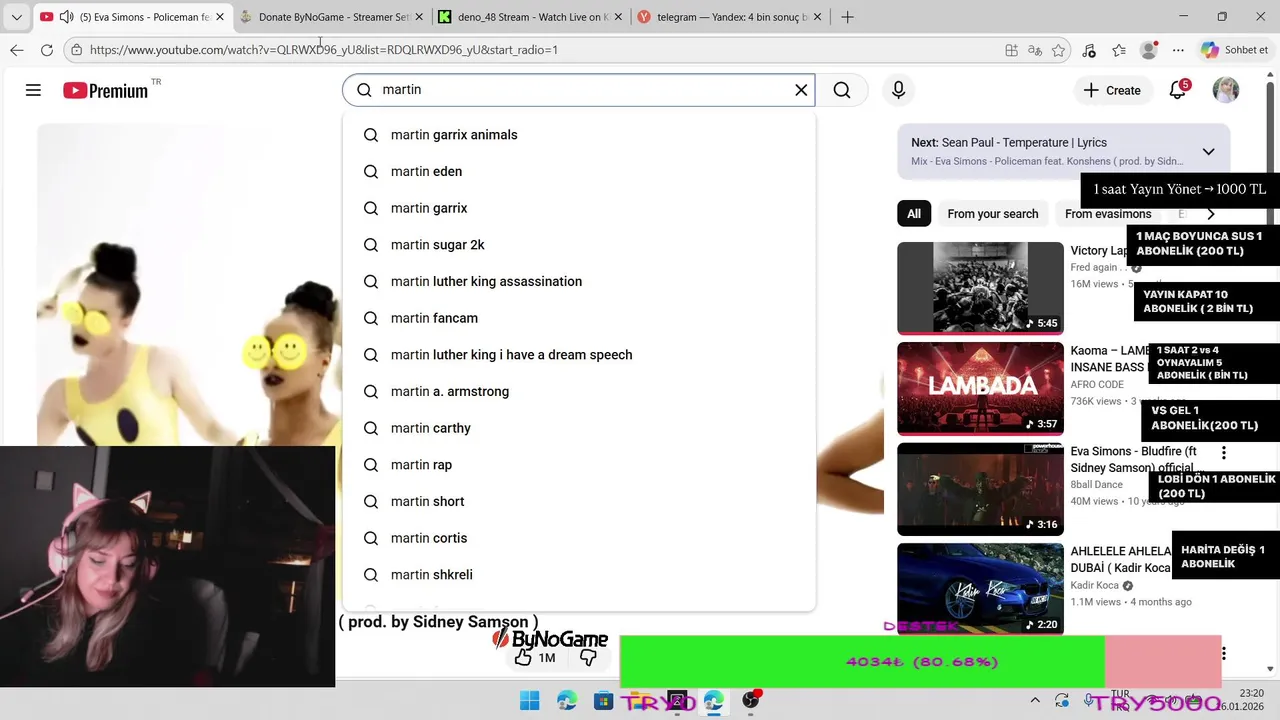Choose suggestion martin fancam
This screenshot has height=720, width=1280.
(x=579, y=318)
